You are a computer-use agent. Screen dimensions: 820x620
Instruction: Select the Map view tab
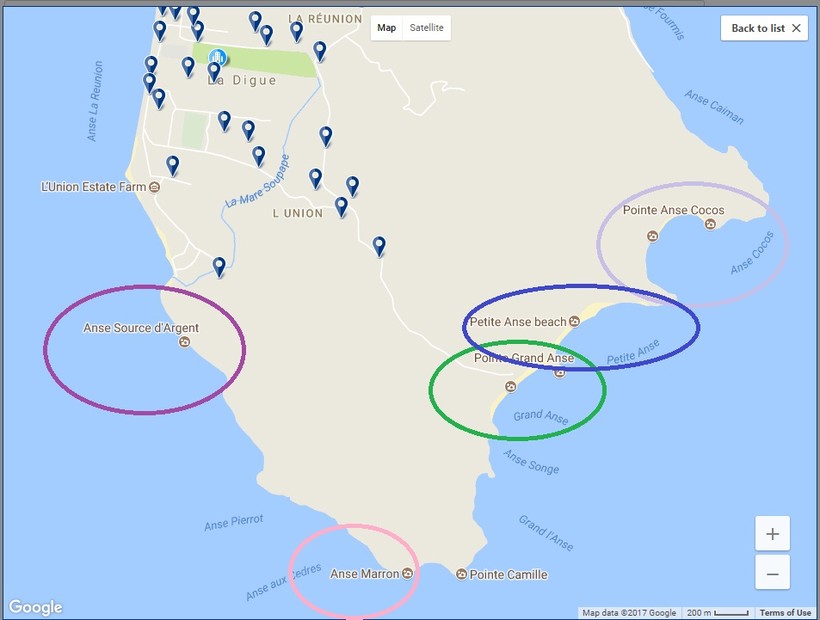[x=386, y=28]
